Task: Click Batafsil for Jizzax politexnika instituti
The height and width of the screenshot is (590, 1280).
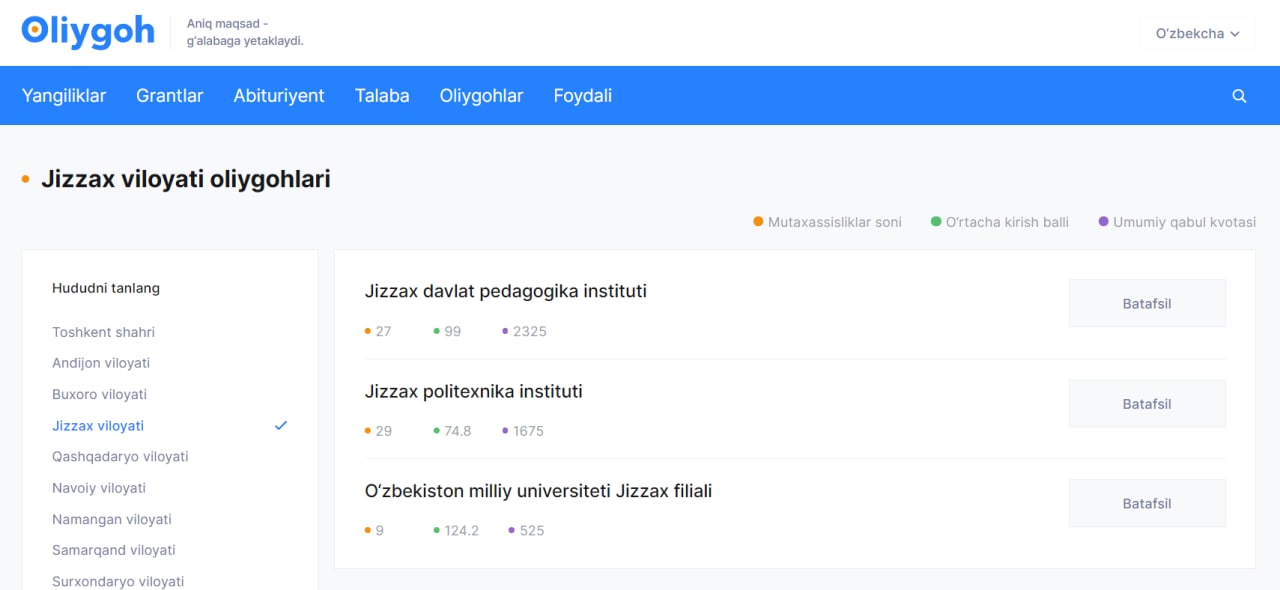Action: pos(1147,404)
